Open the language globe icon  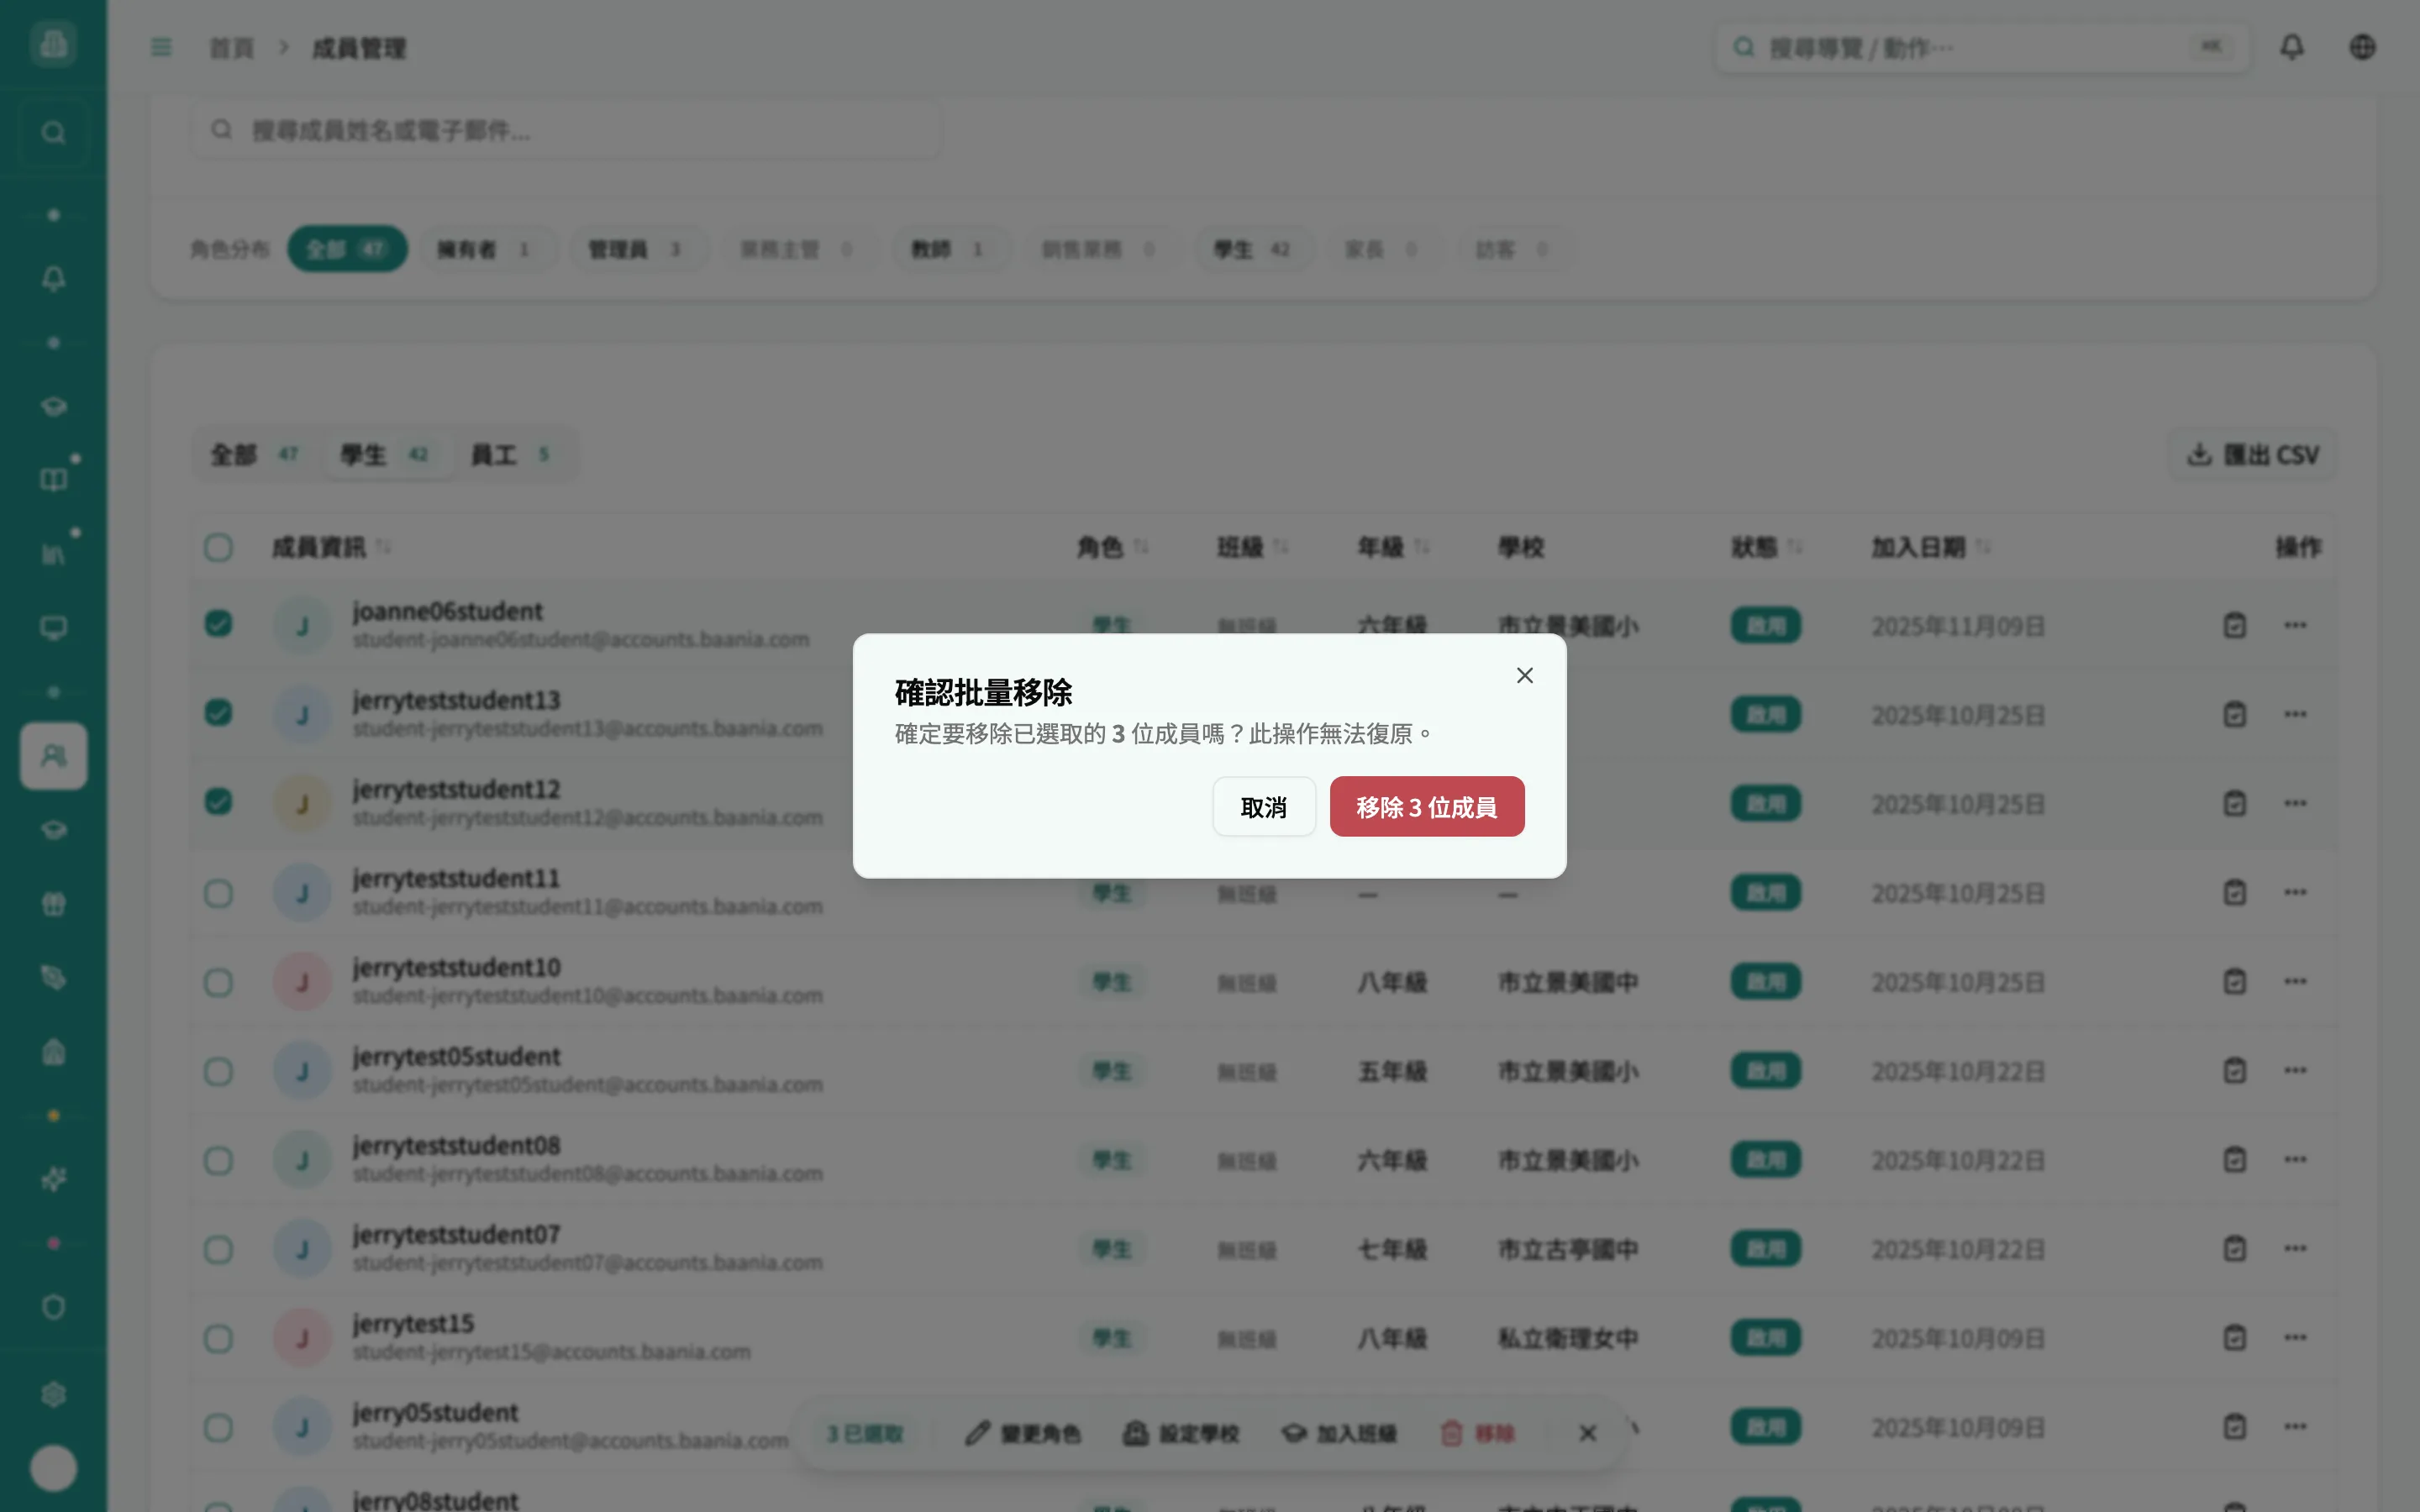click(x=2362, y=47)
